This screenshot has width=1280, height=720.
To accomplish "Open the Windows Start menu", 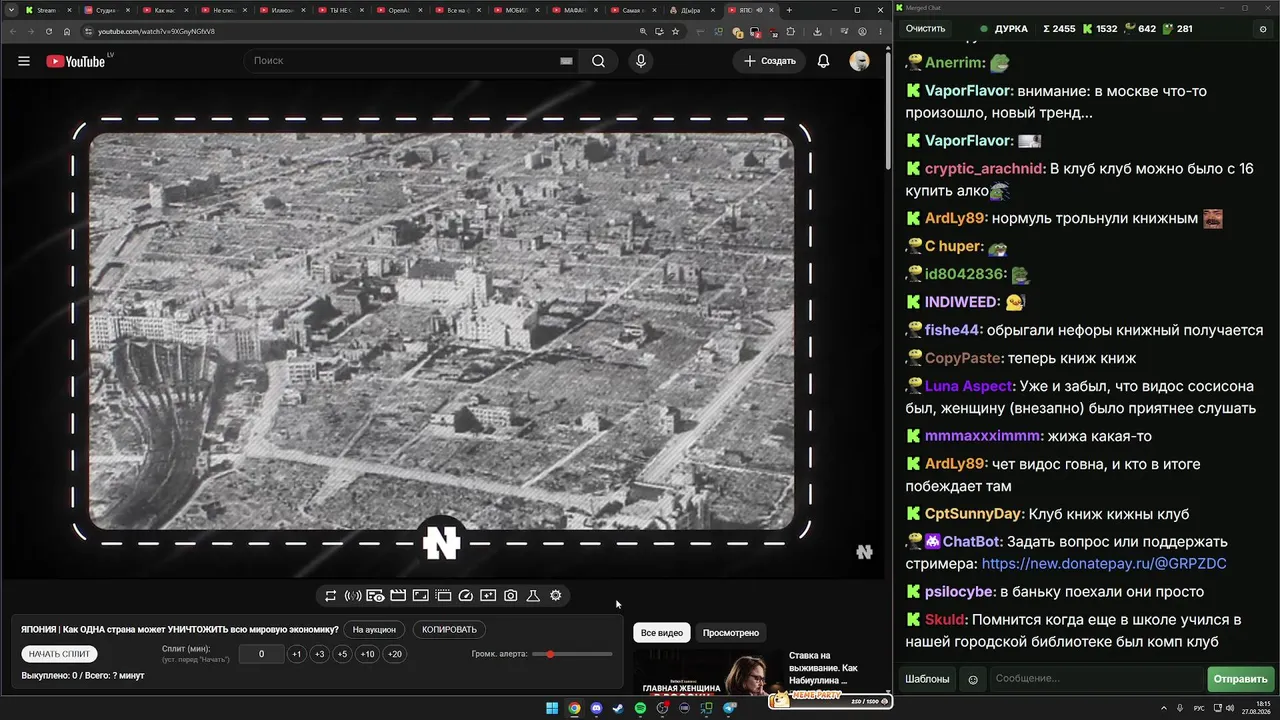I will (552, 708).
